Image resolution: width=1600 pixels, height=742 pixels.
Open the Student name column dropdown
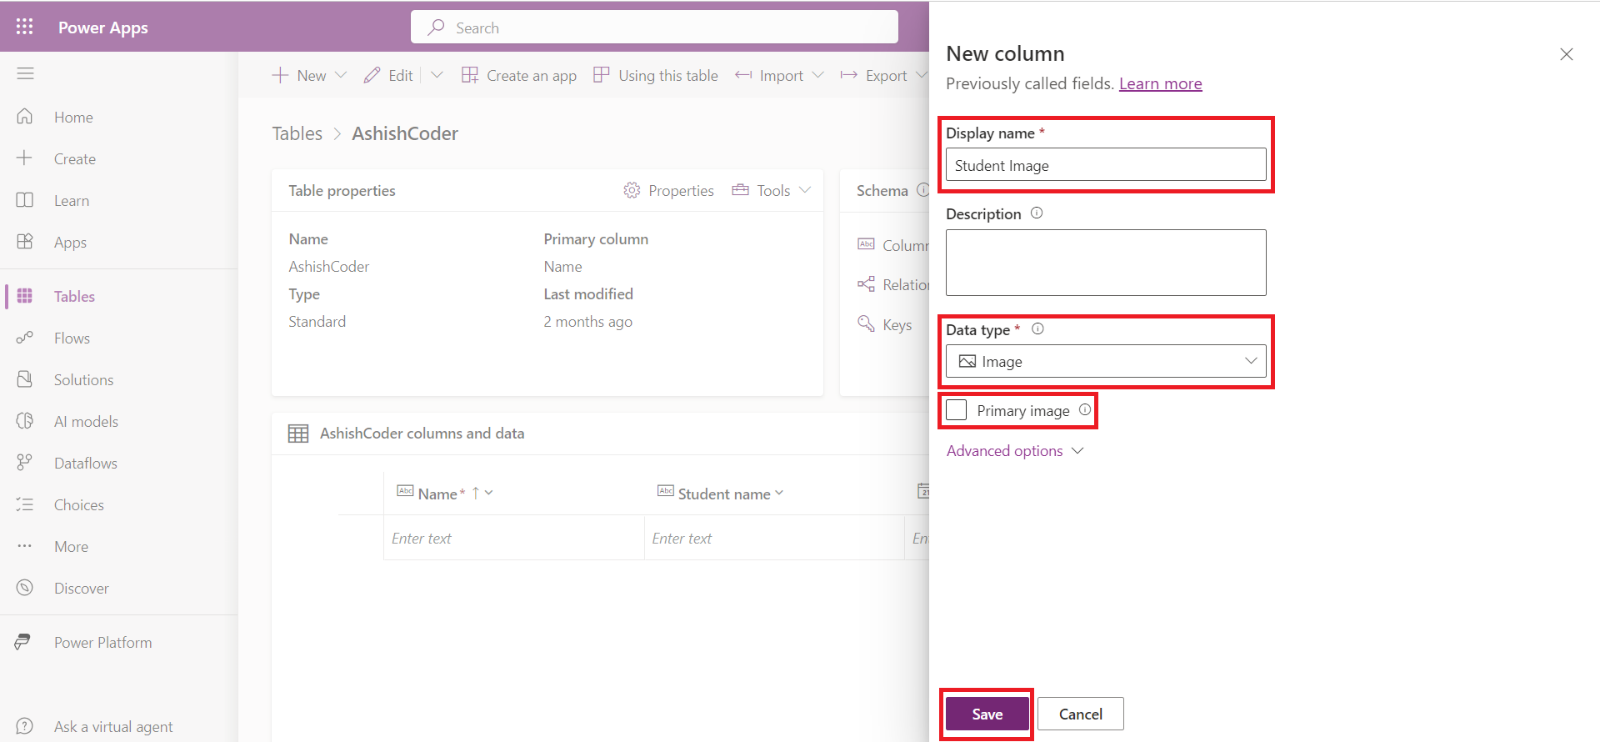pyautogui.click(x=779, y=493)
